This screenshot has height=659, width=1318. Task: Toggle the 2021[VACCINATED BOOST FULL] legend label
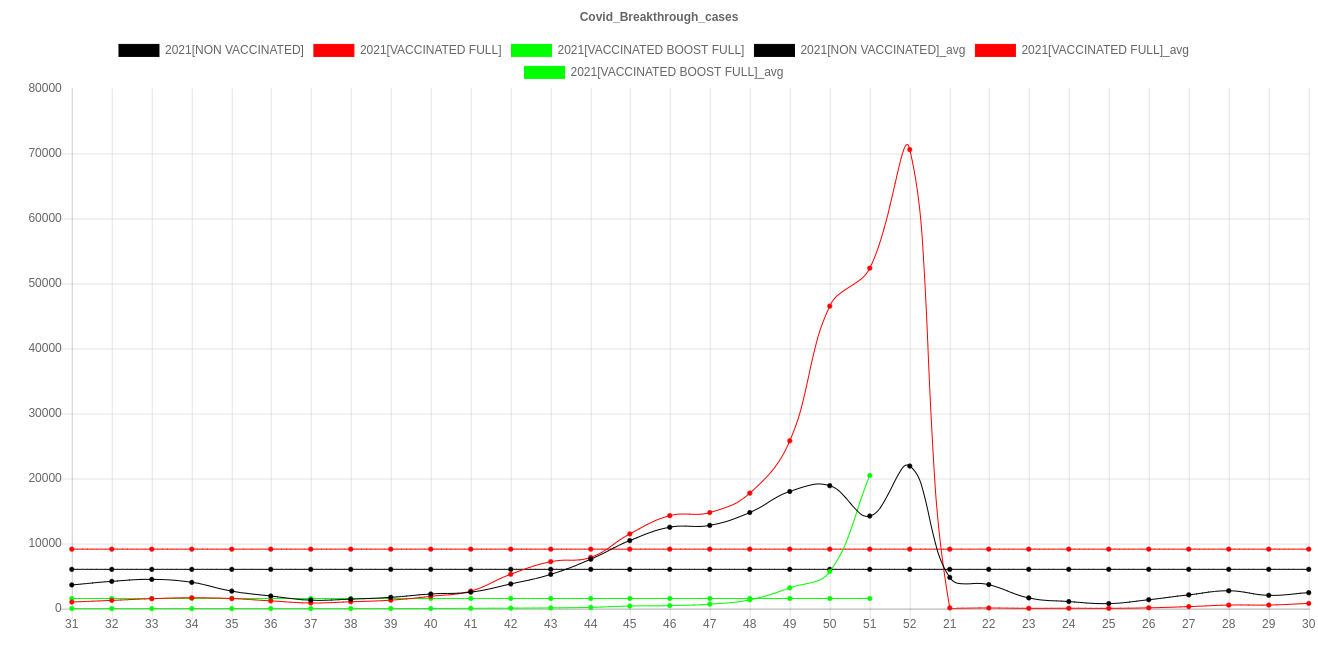[650, 50]
